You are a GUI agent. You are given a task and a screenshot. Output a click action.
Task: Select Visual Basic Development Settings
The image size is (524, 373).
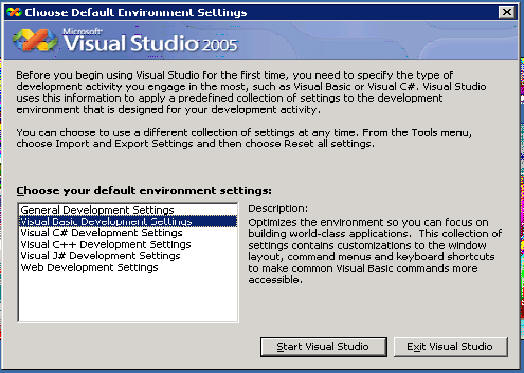tap(128, 222)
